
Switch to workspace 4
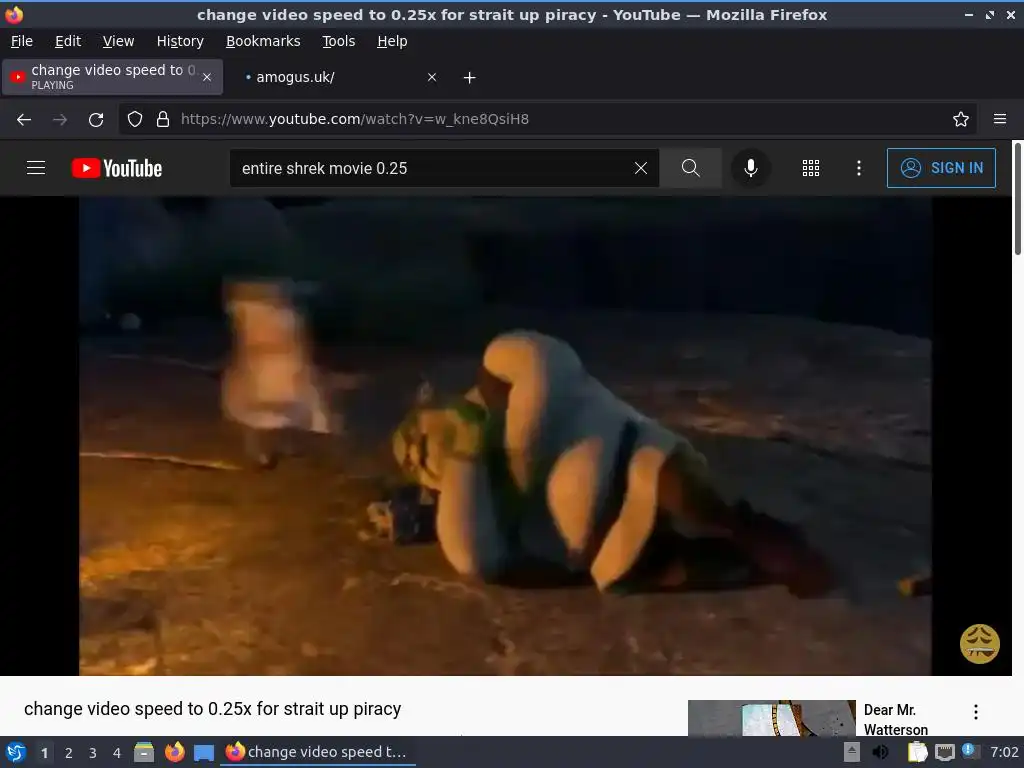[x=117, y=753]
